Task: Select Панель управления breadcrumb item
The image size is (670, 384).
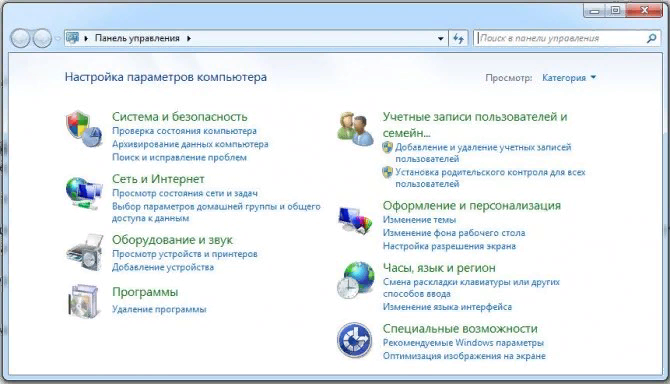Action: point(137,38)
